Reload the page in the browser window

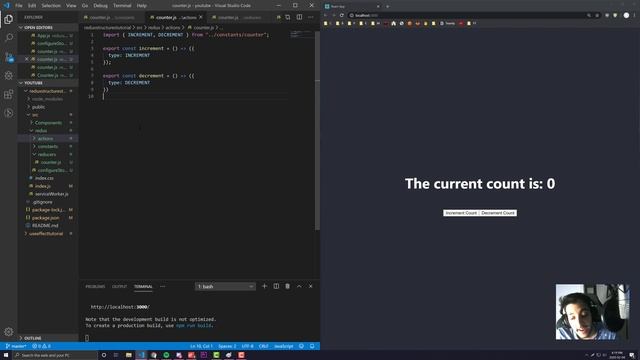pos(341,15)
